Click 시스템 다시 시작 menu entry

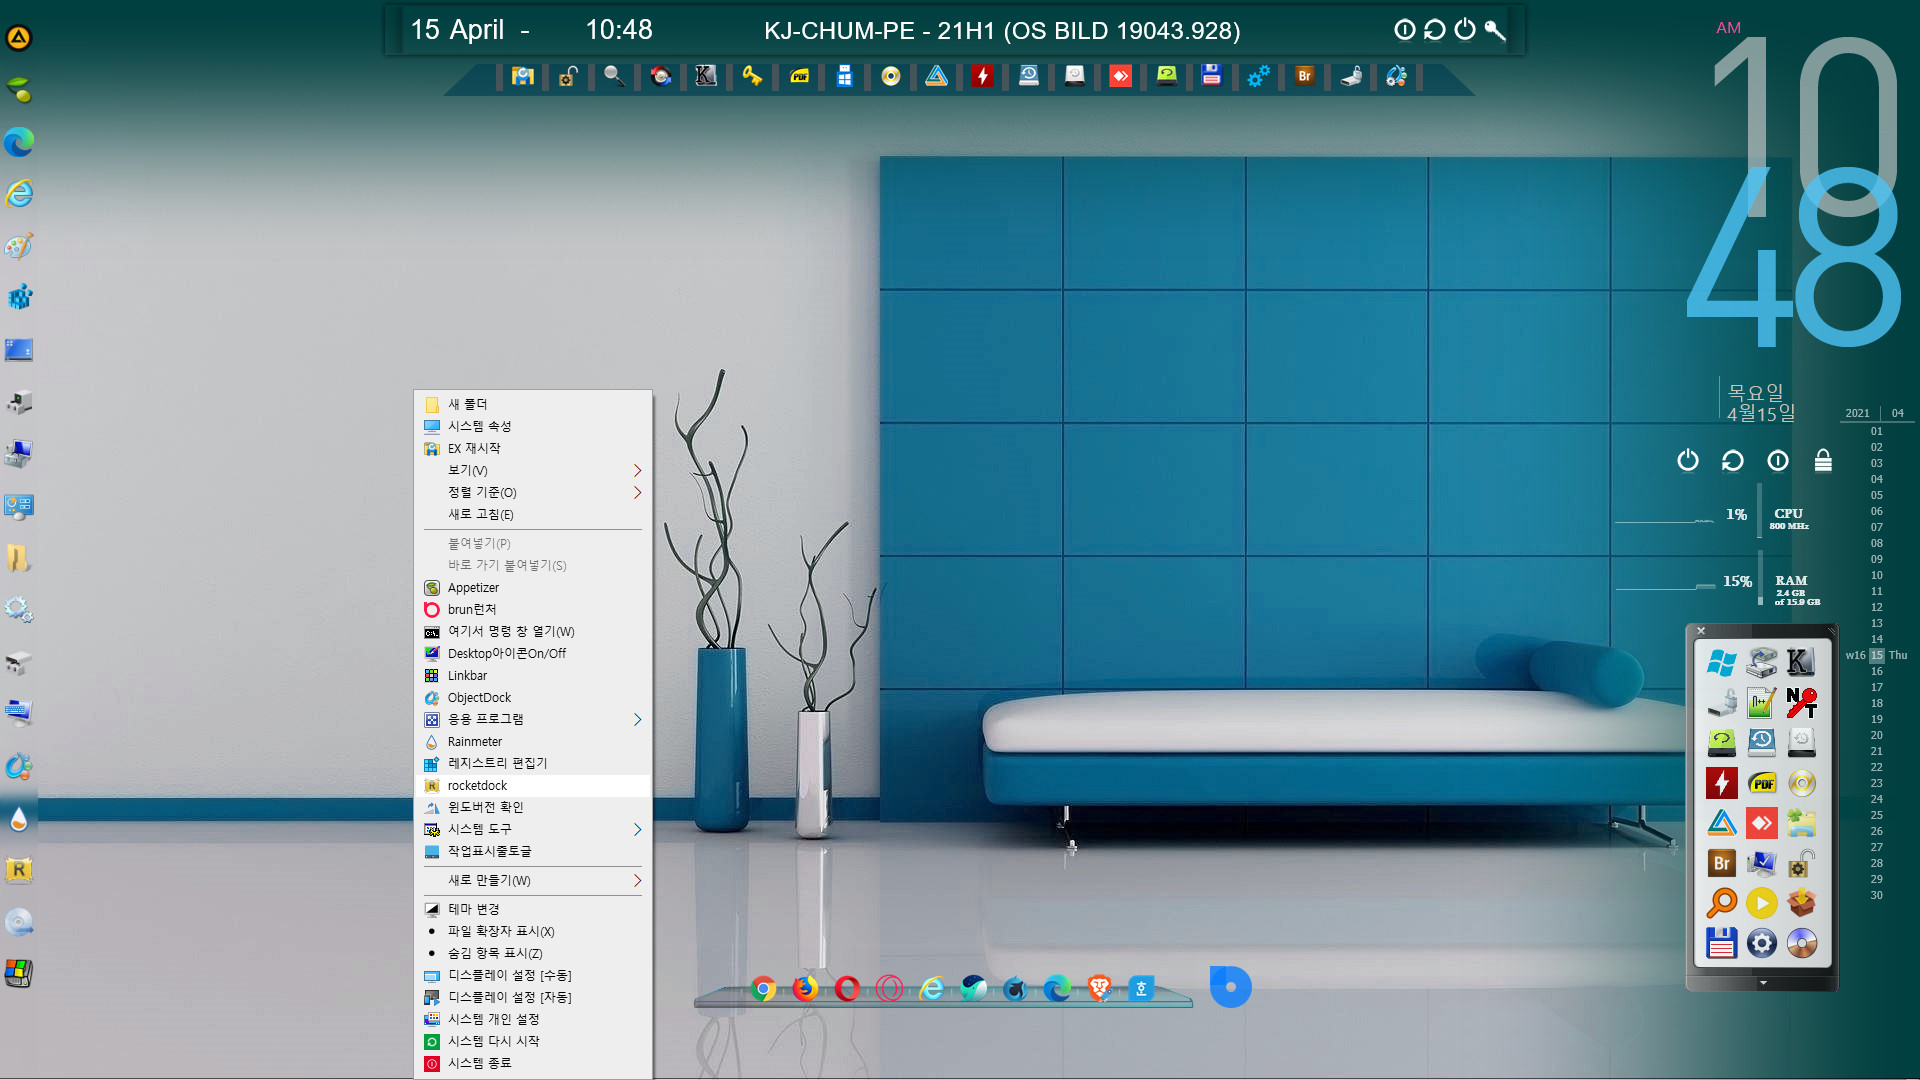[x=532, y=1041]
